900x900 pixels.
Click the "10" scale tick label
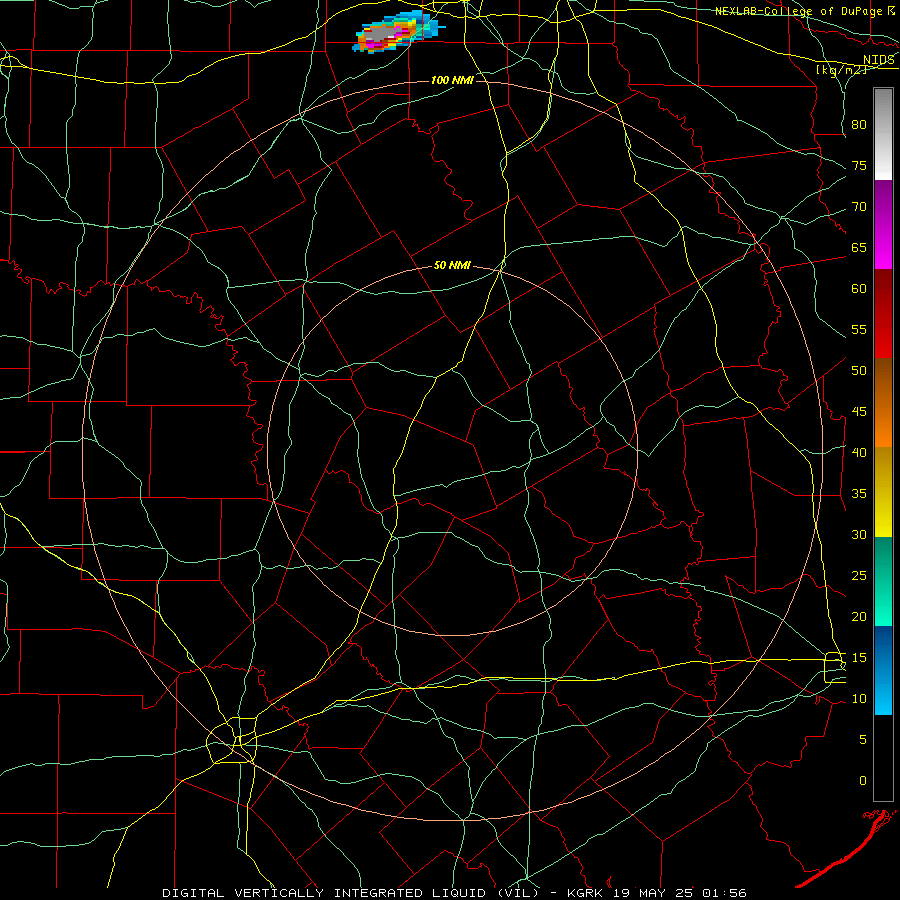[x=859, y=699]
